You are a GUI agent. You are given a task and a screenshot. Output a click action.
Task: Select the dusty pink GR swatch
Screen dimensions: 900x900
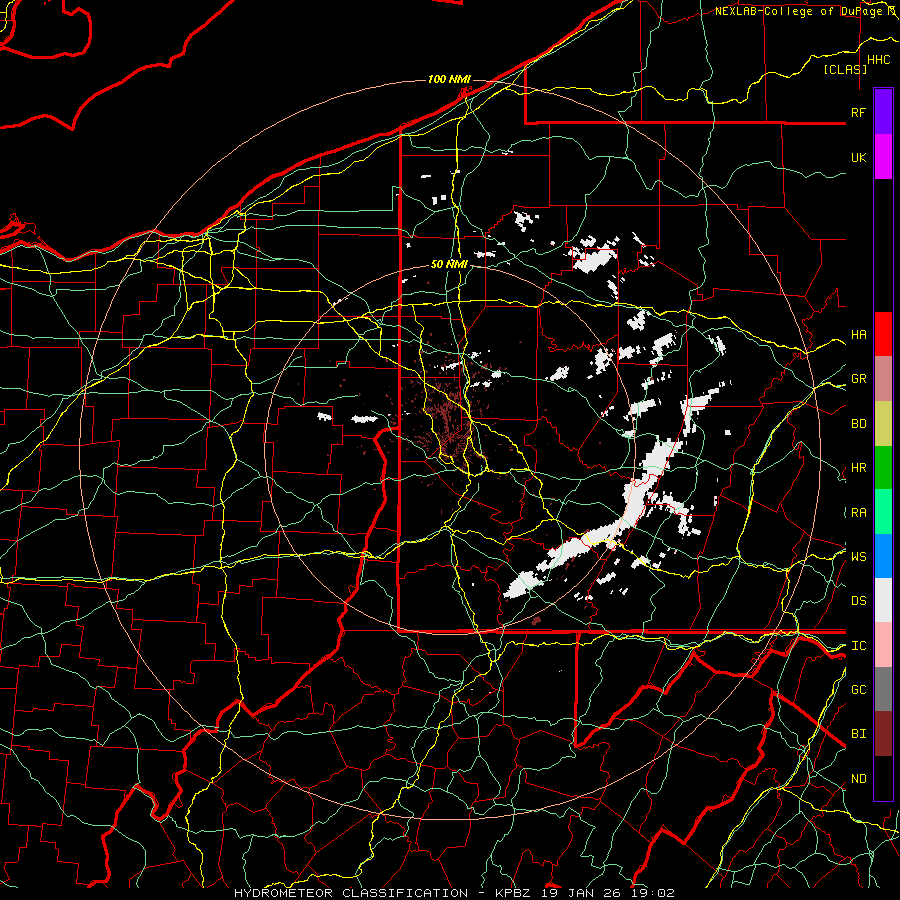[883, 378]
